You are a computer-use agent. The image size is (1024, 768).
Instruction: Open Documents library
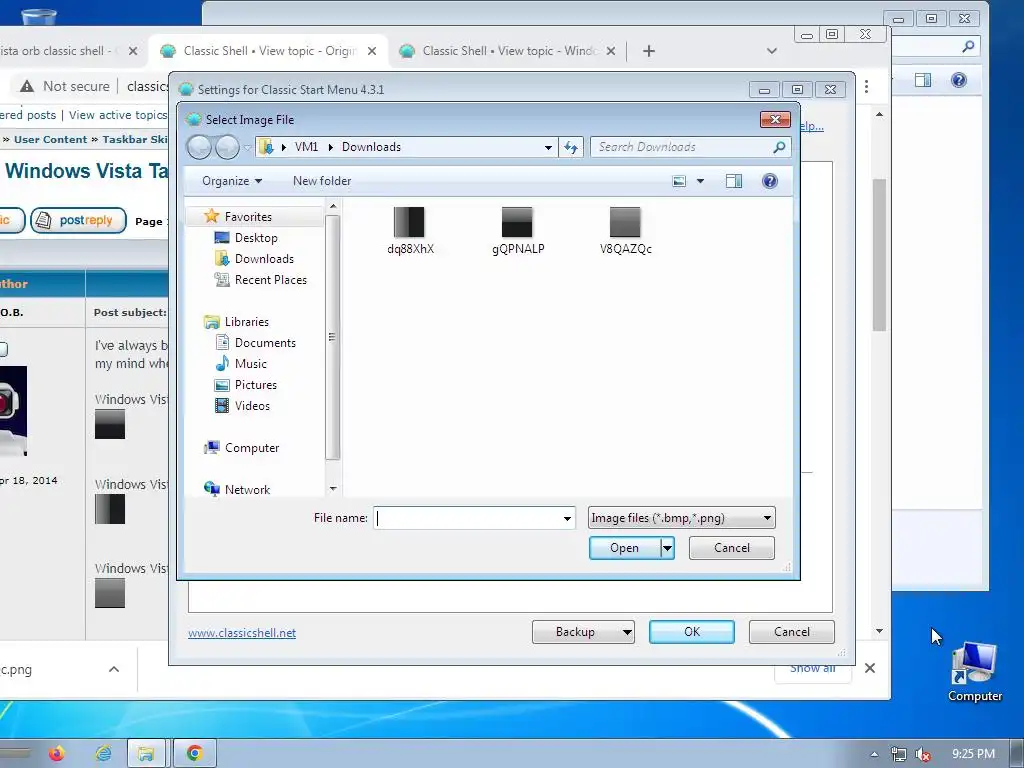coord(264,343)
